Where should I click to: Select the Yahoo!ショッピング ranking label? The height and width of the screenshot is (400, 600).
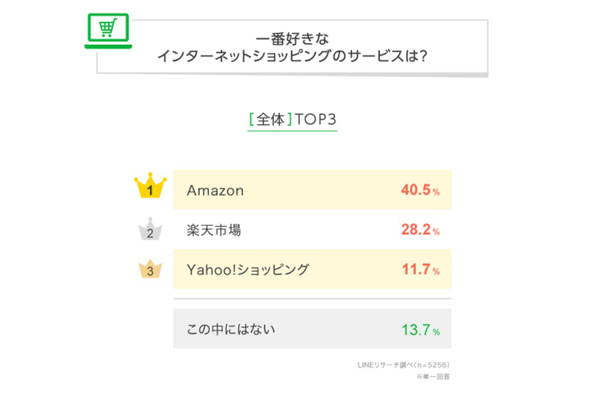coord(247,269)
